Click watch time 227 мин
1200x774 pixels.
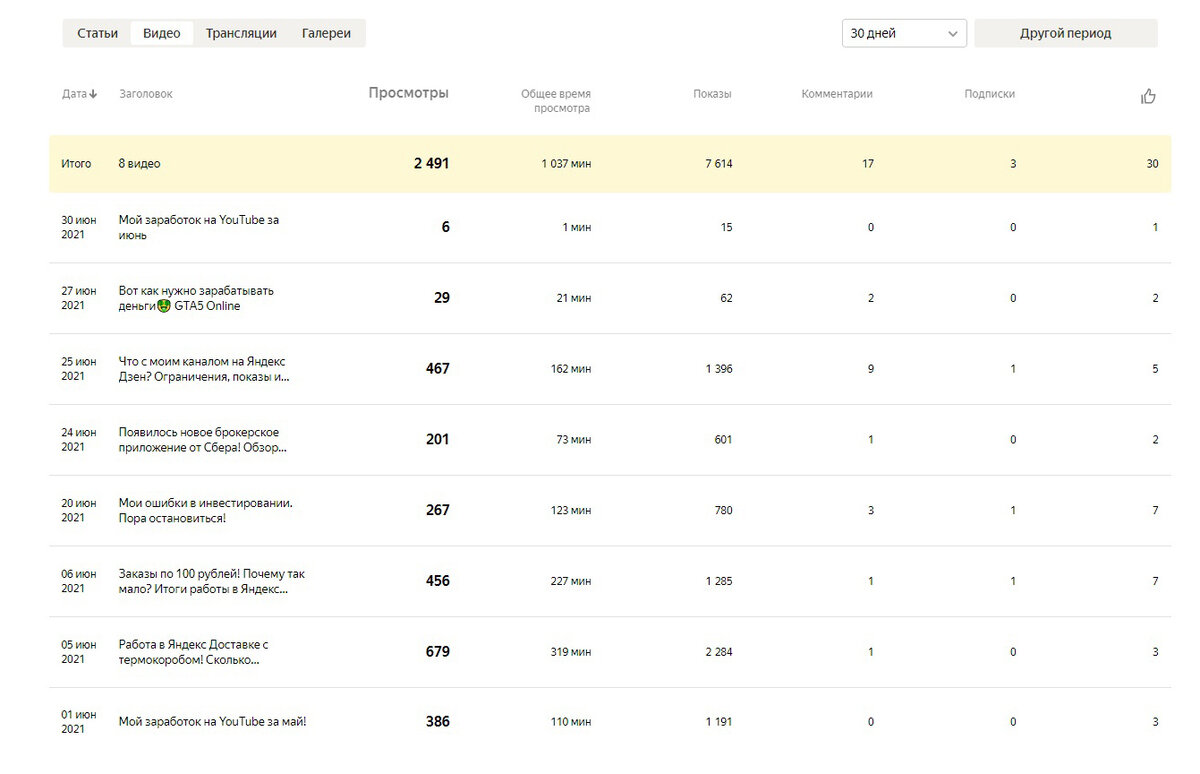(x=570, y=581)
